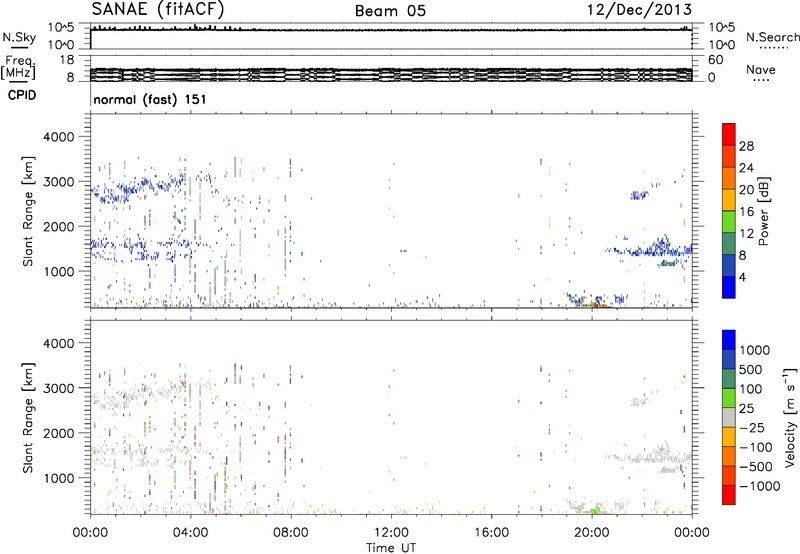This screenshot has width=800, height=554.
Task: Pick the light green 12–16 dB power swatch
Action: [729, 222]
